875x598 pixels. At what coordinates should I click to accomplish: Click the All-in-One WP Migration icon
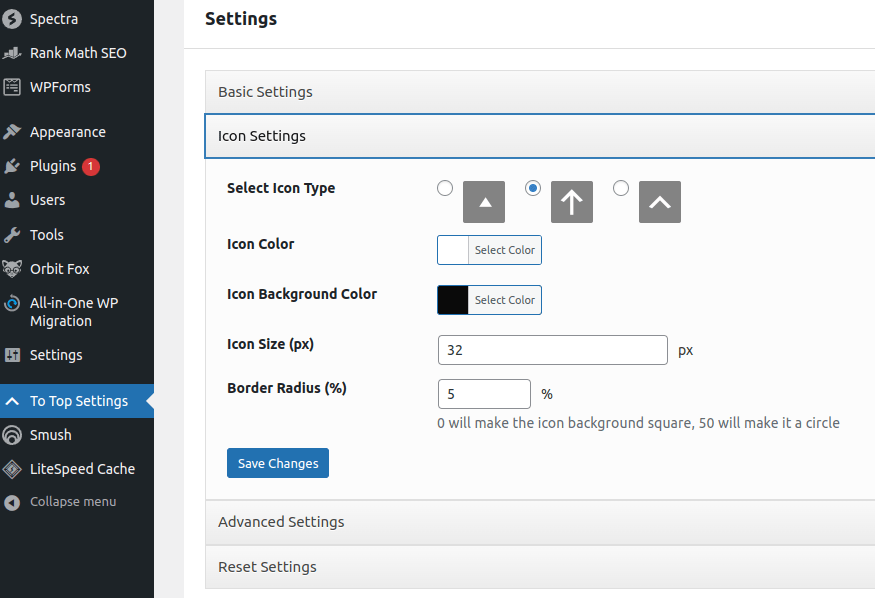[x=12, y=303]
